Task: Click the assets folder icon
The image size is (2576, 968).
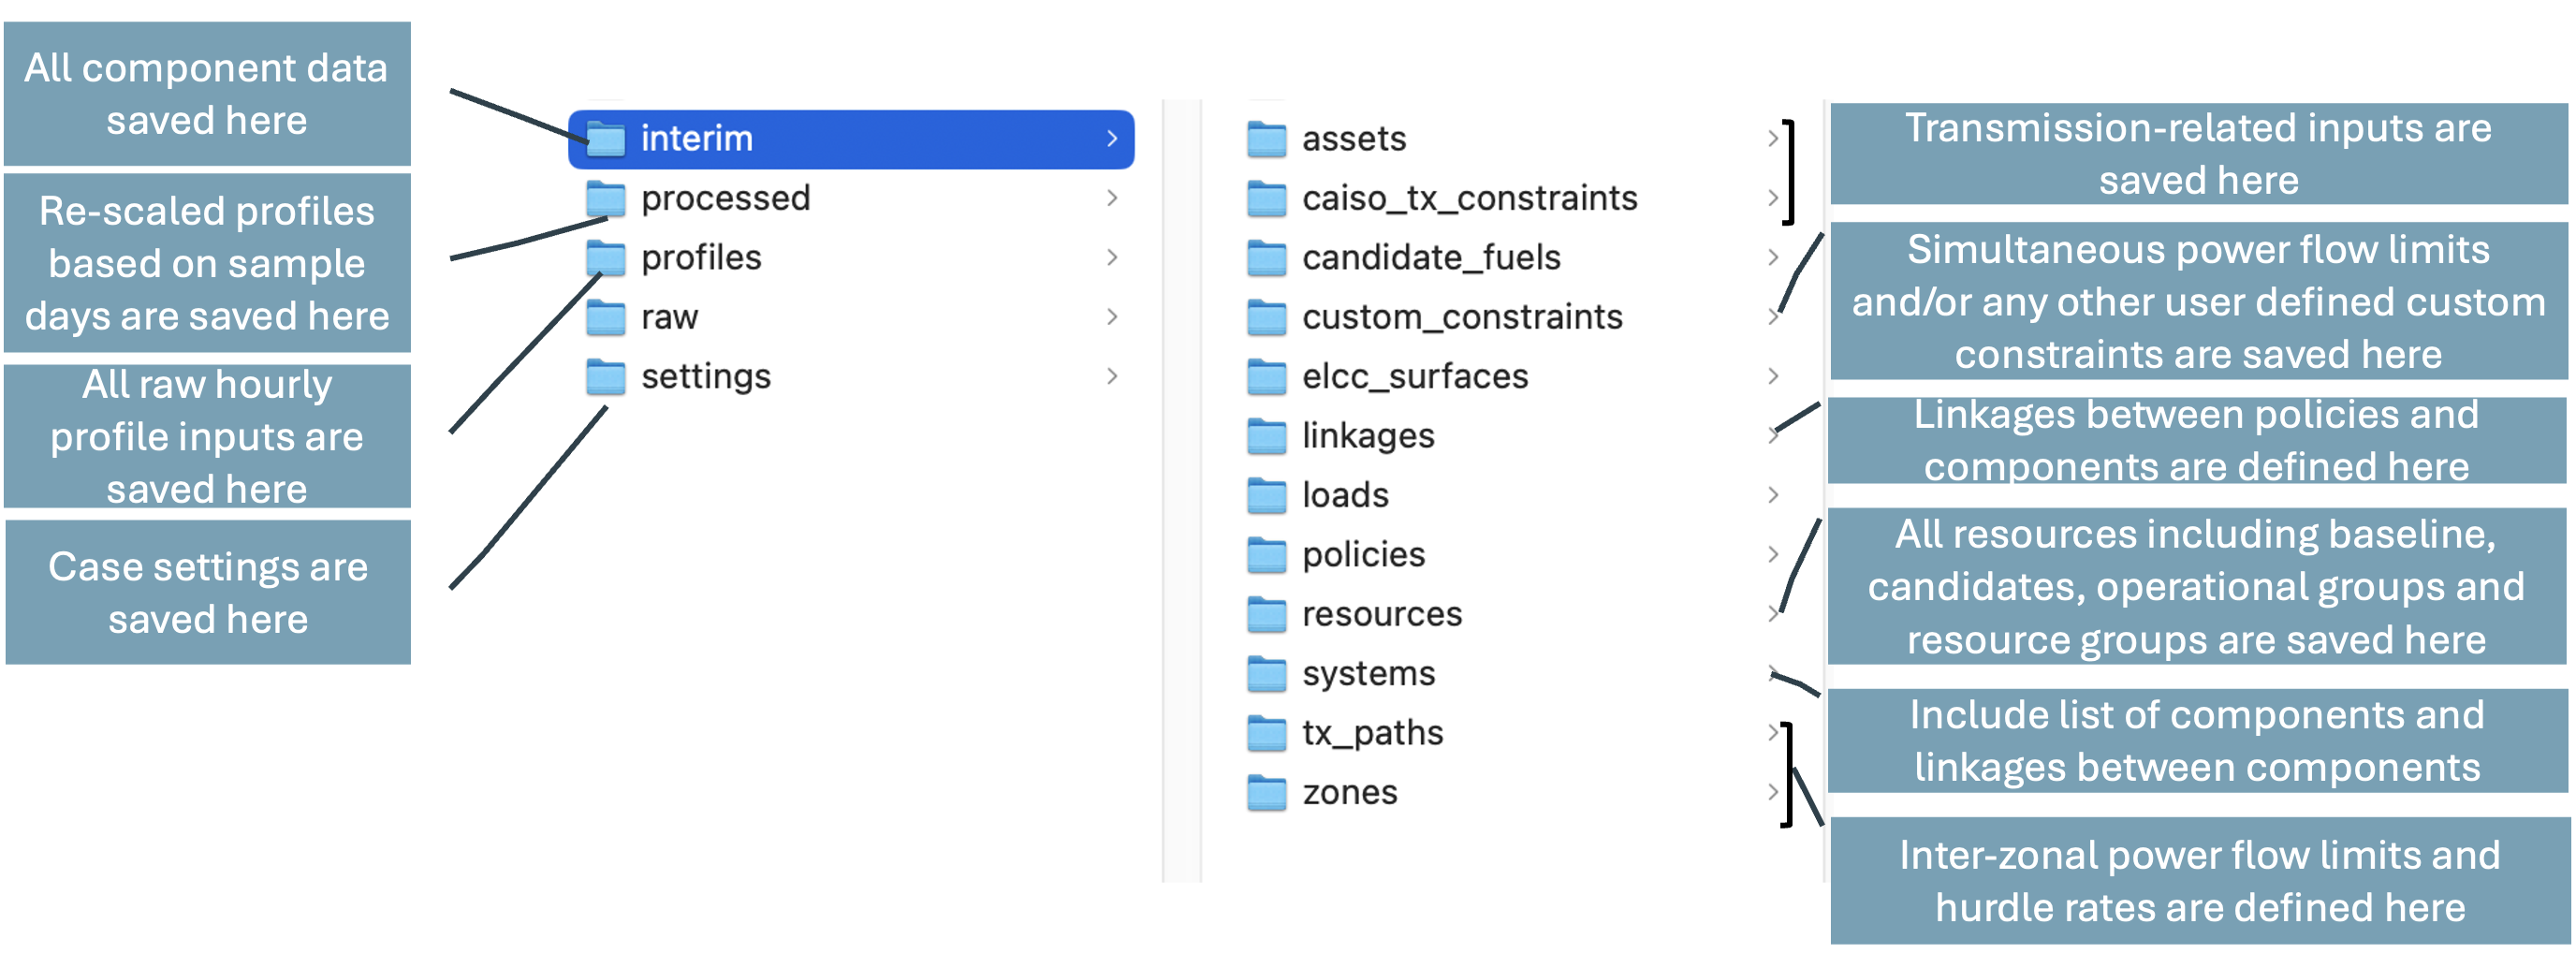Action: tap(1268, 139)
